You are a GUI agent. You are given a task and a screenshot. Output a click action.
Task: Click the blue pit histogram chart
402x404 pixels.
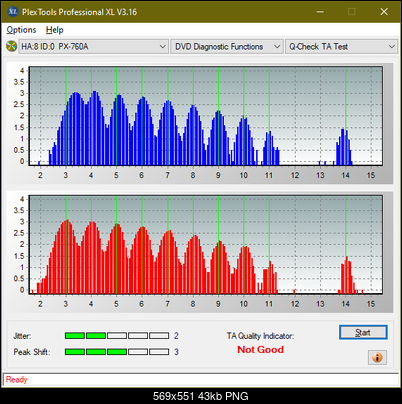[206, 116]
